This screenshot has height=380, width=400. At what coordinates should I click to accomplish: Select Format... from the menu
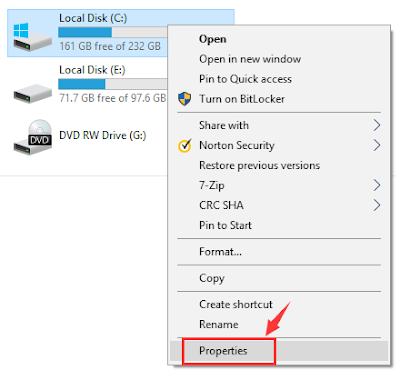point(220,252)
